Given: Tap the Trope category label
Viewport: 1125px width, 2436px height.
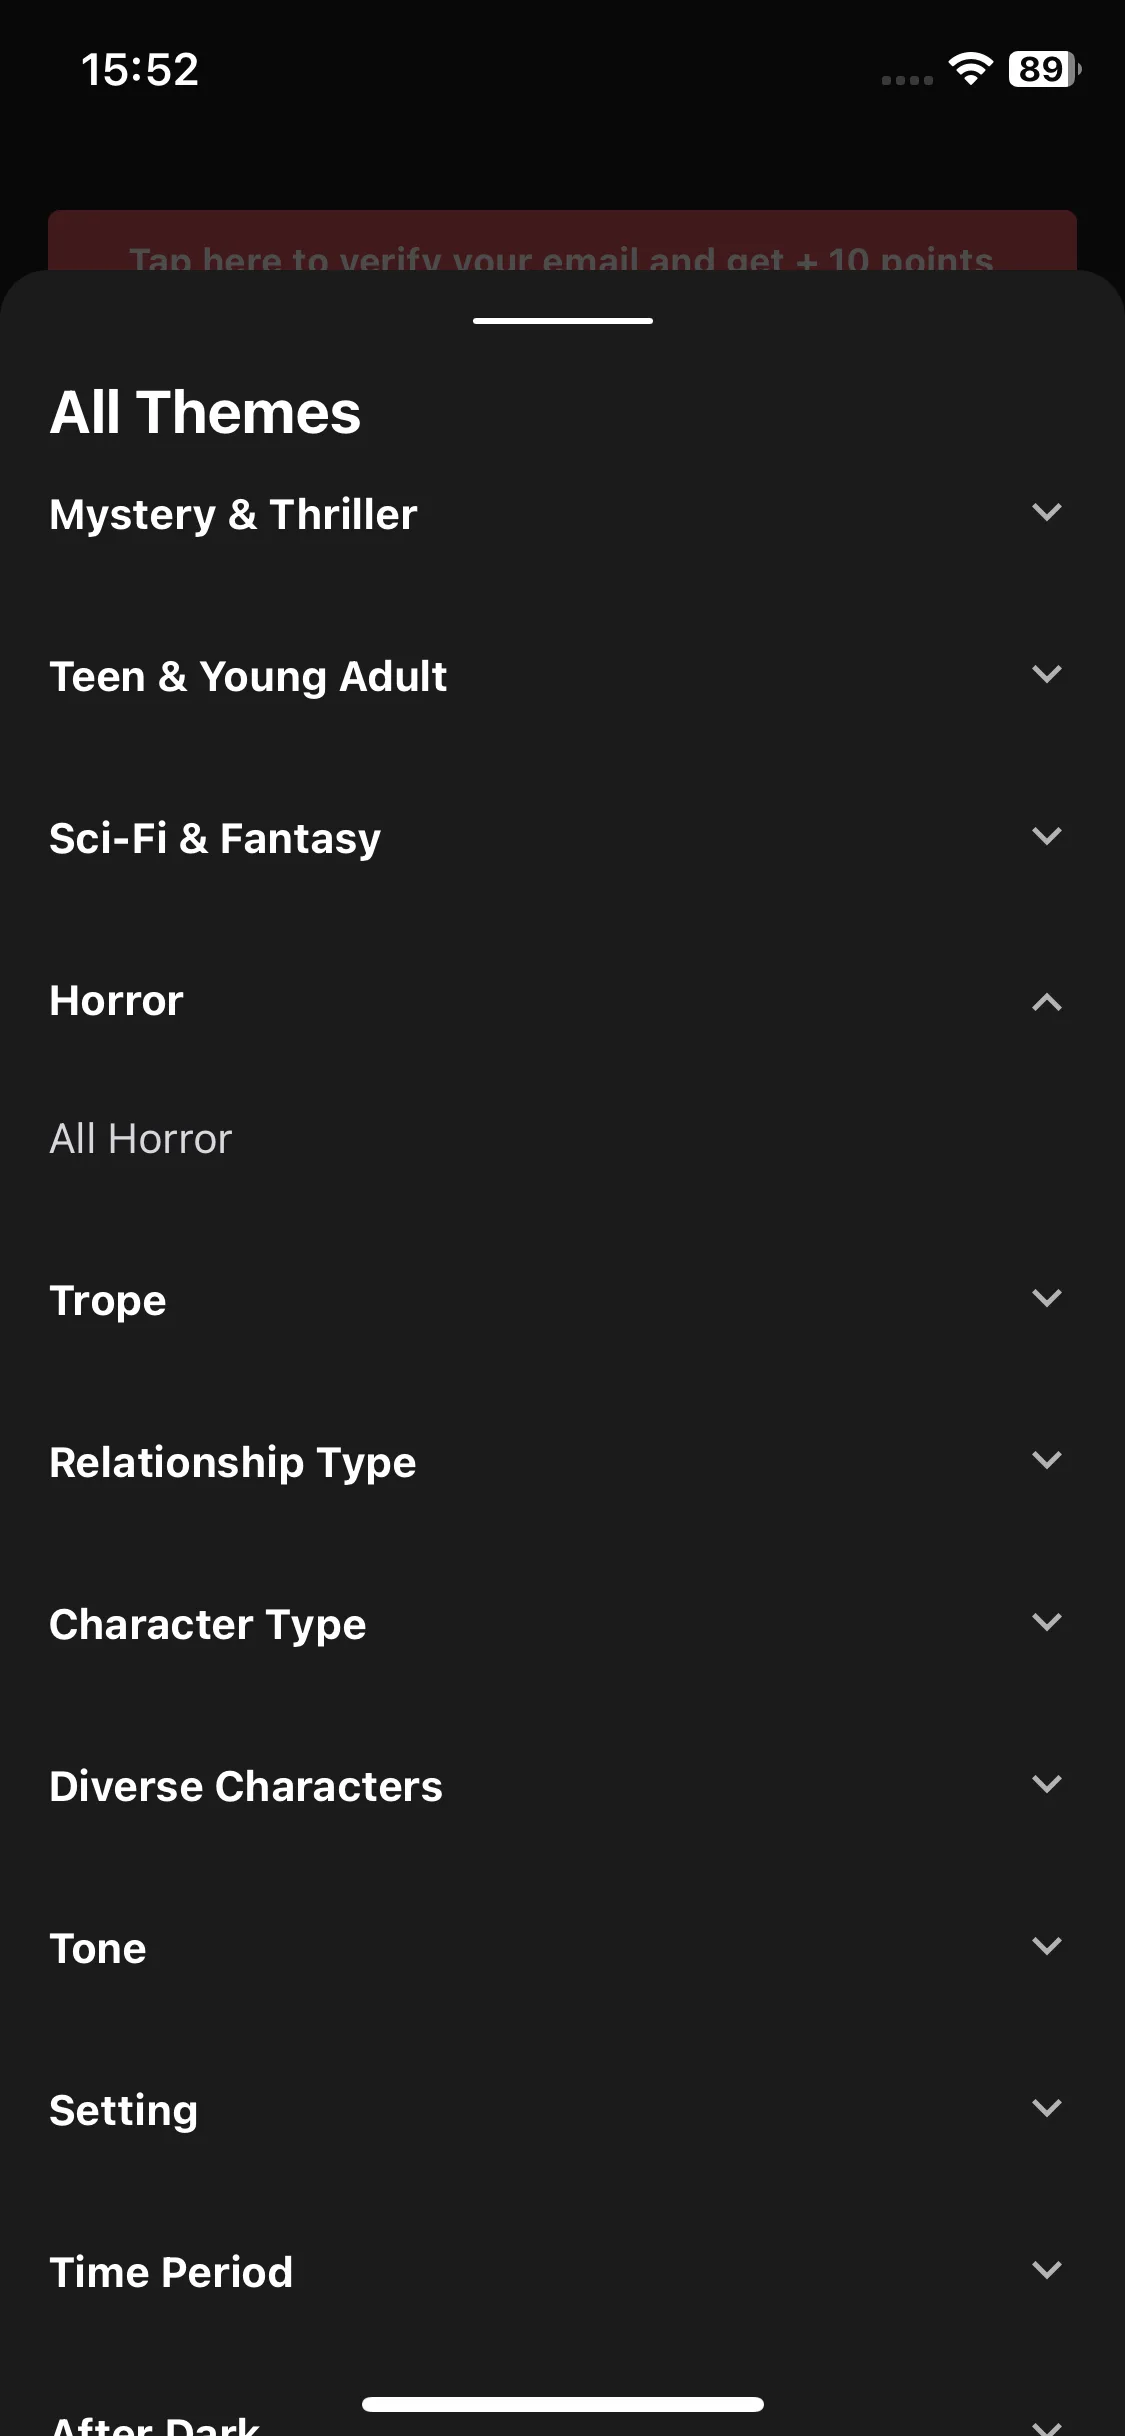Looking at the screenshot, I should (x=108, y=1301).
